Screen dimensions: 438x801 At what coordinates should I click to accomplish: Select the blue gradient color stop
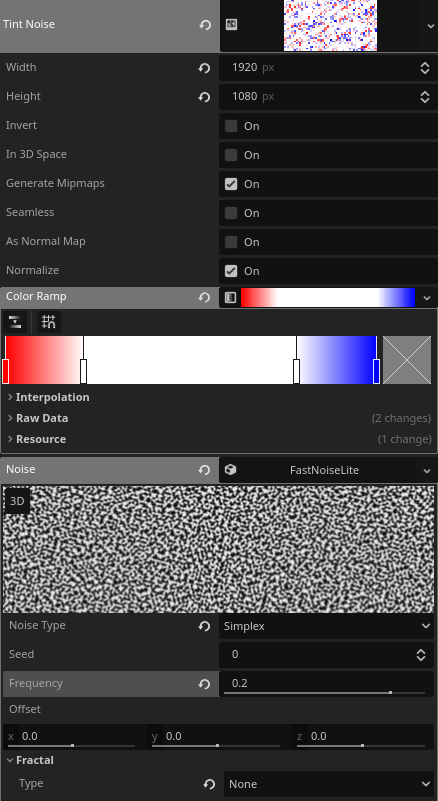376,371
